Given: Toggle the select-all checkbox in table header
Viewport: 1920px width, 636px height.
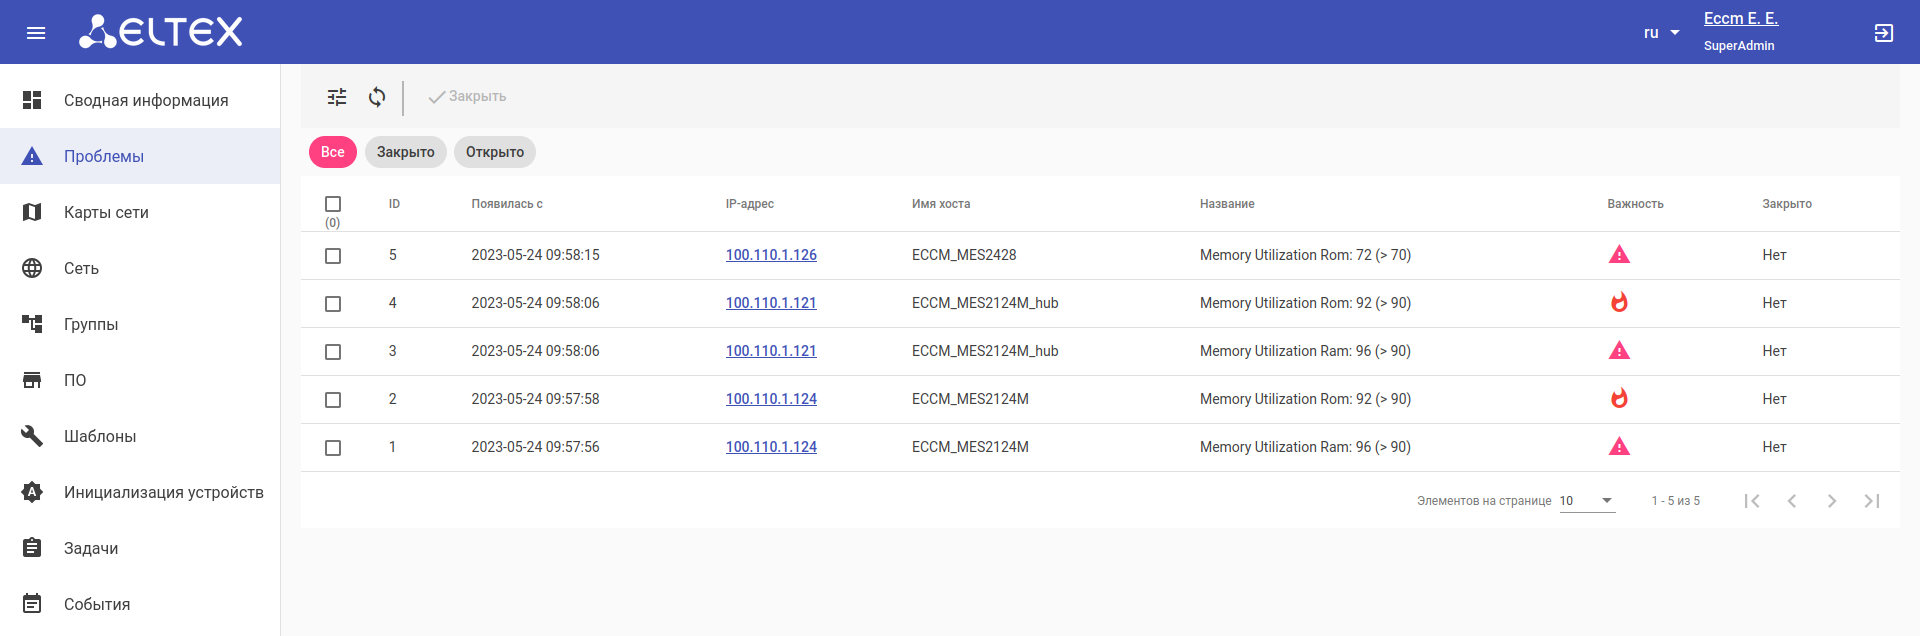Looking at the screenshot, I should click(333, 204).
